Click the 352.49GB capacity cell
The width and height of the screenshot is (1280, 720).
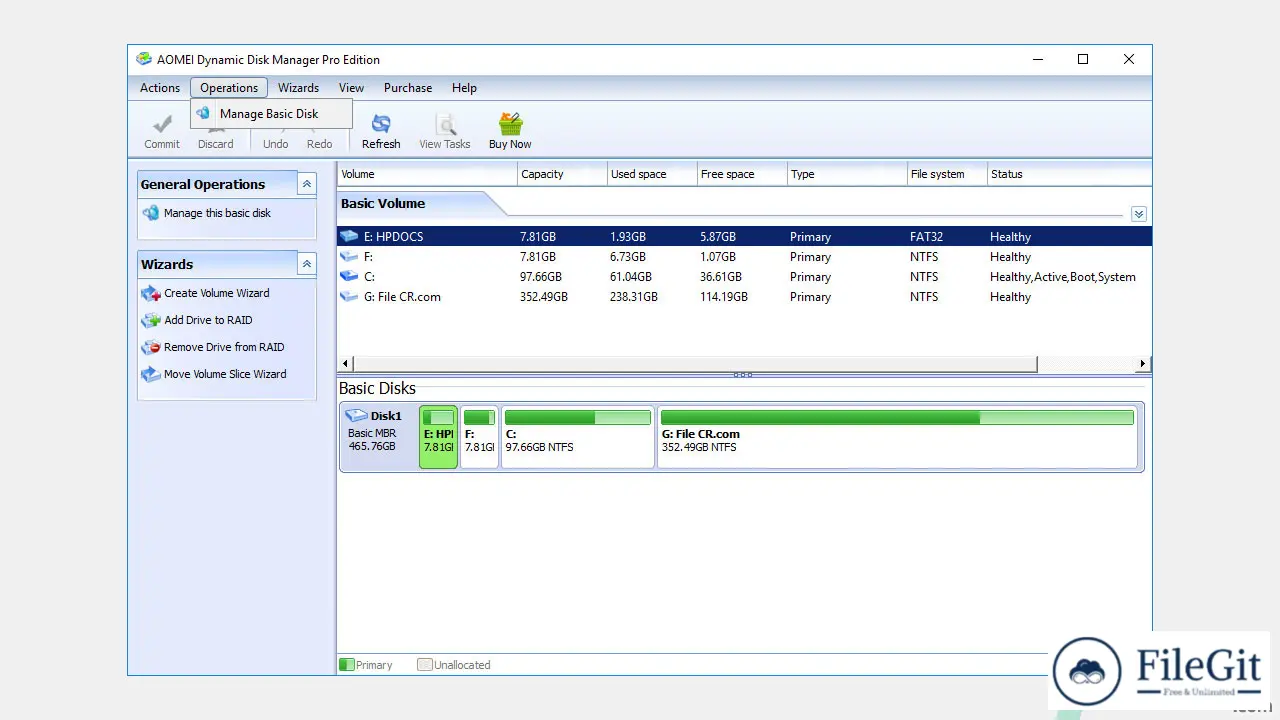coord(544,297)
